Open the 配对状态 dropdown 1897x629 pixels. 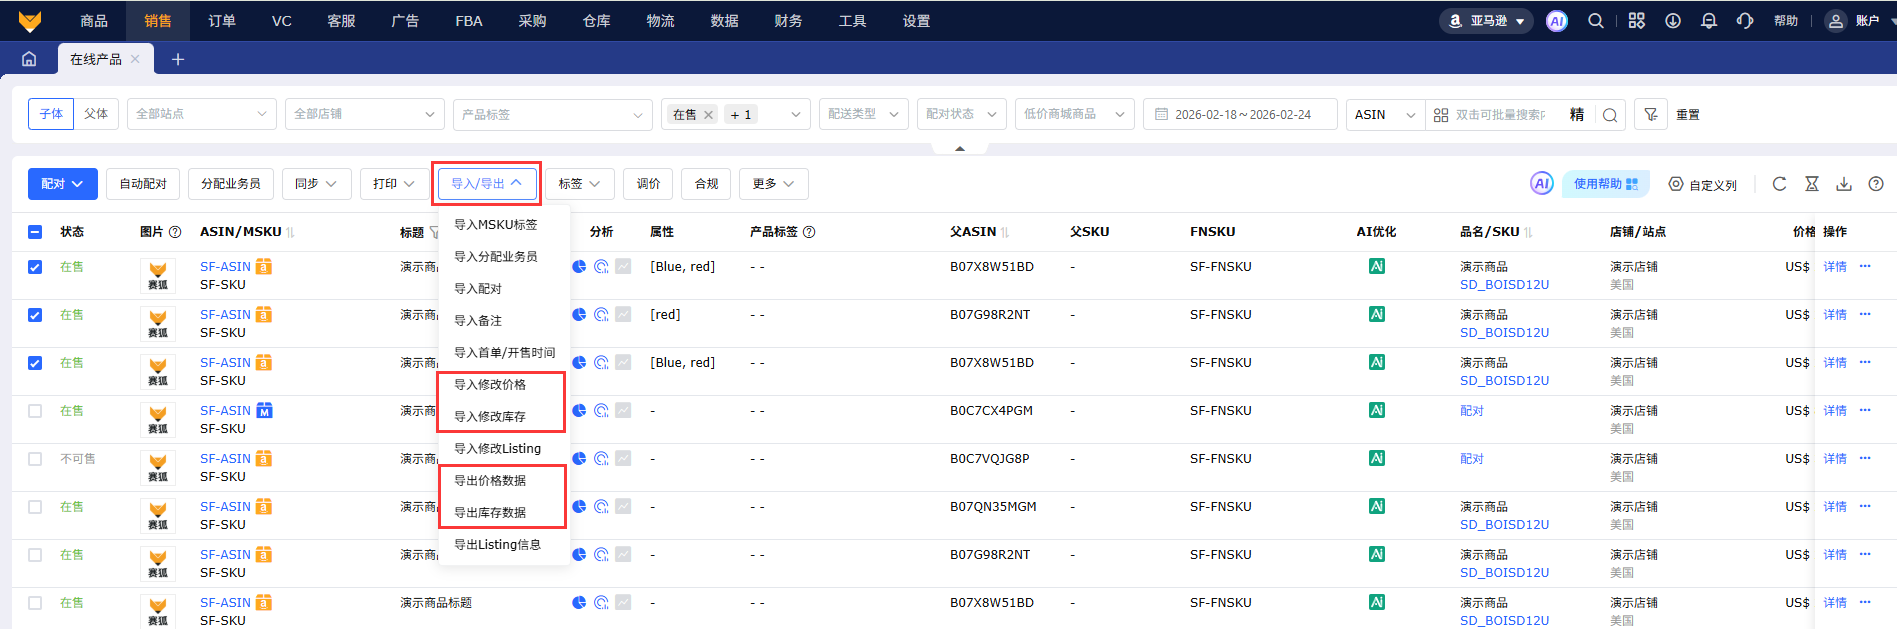(x=961, y=114)
